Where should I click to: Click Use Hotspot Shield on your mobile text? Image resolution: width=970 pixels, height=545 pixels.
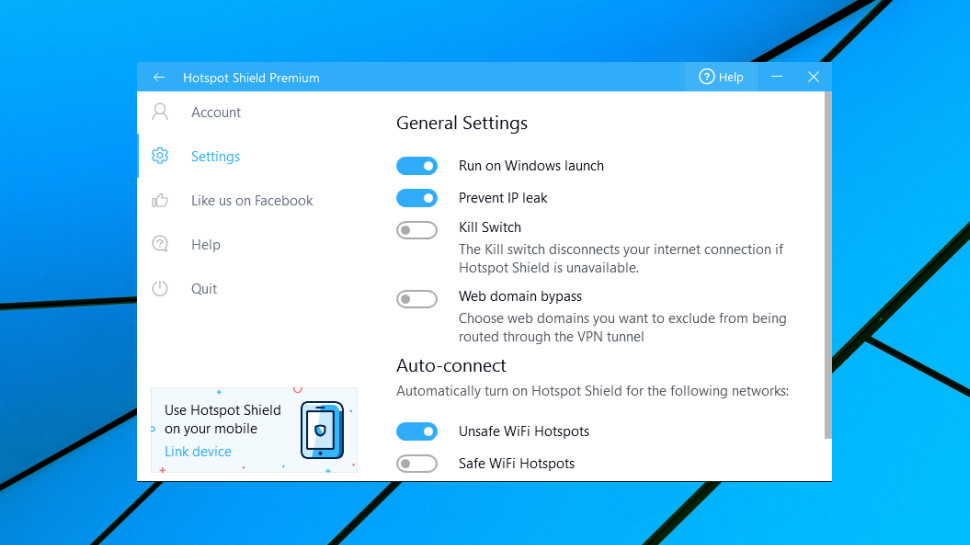pyautogui.click(x=223, y=419)
